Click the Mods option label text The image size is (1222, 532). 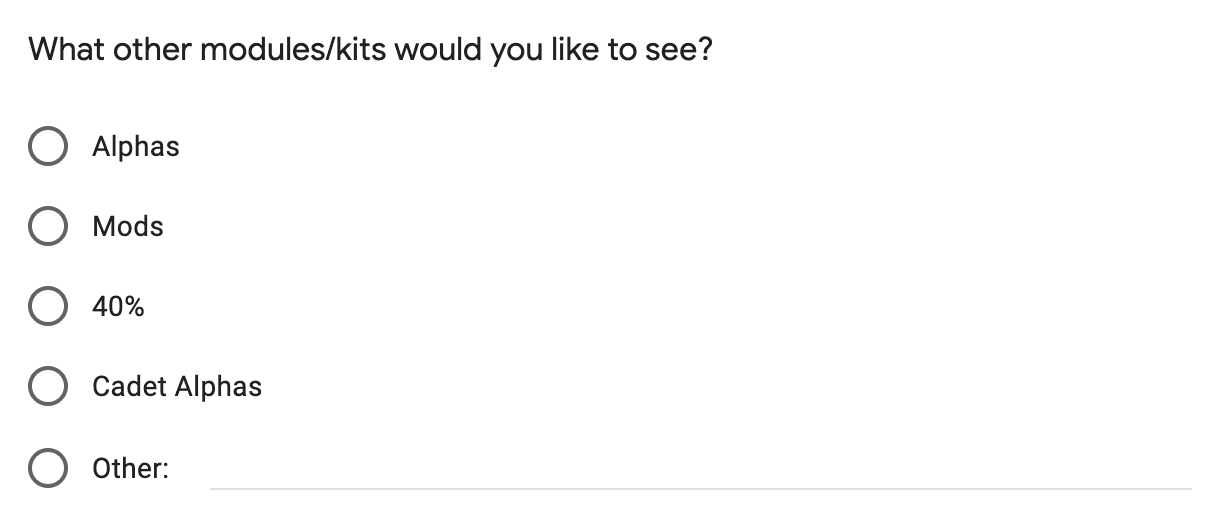pos(128,227)
